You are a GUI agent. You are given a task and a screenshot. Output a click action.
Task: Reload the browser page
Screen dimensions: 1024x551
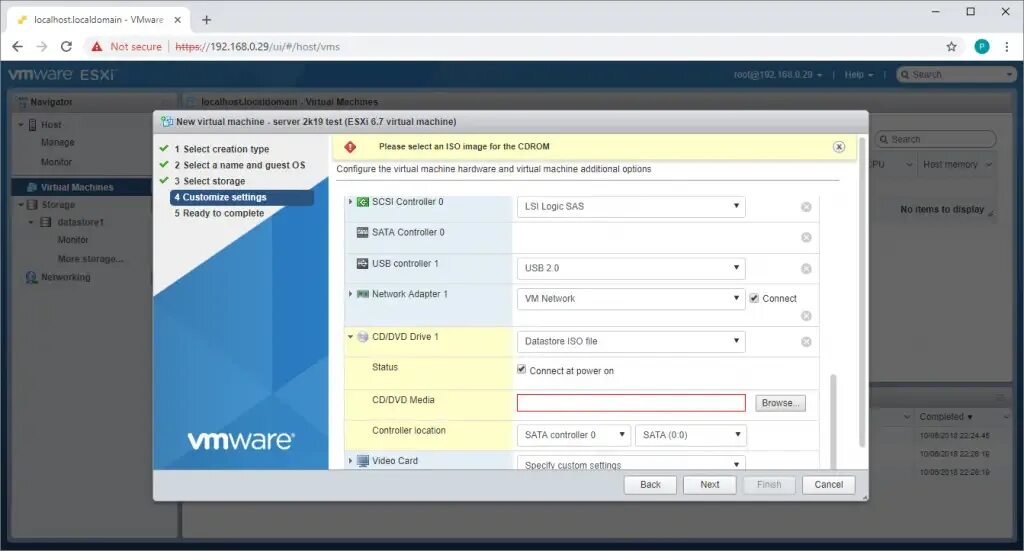(66, 46)
